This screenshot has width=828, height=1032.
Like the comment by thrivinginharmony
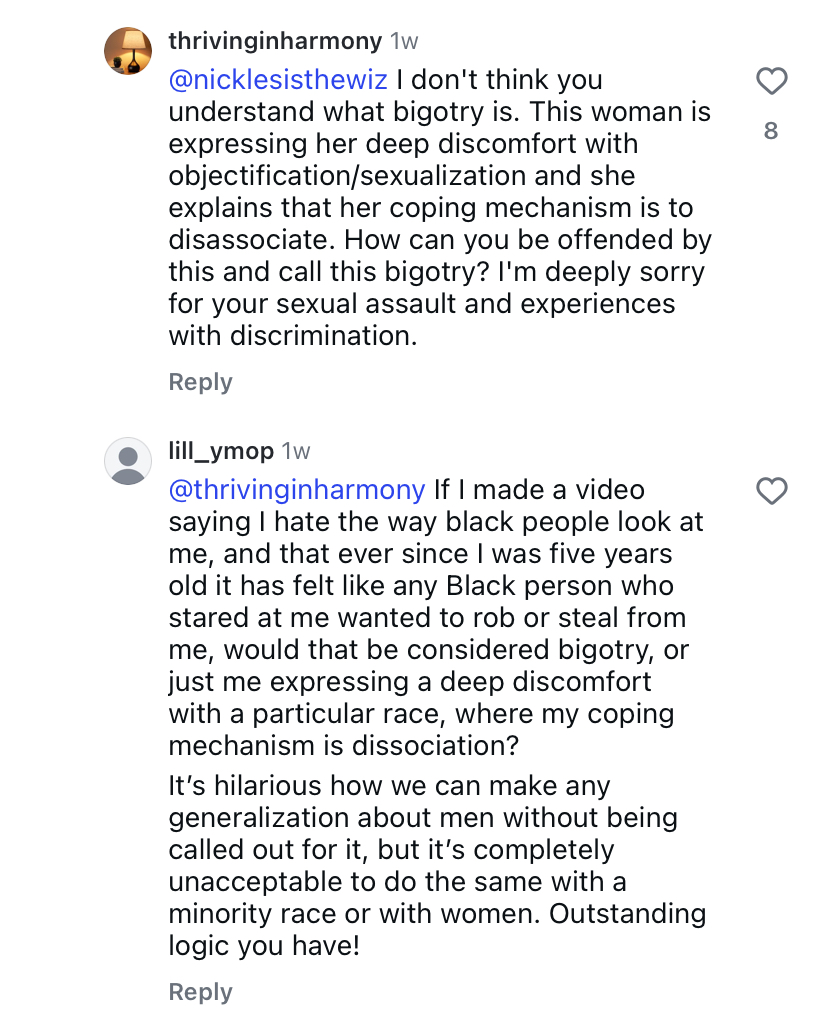point(771,81)
